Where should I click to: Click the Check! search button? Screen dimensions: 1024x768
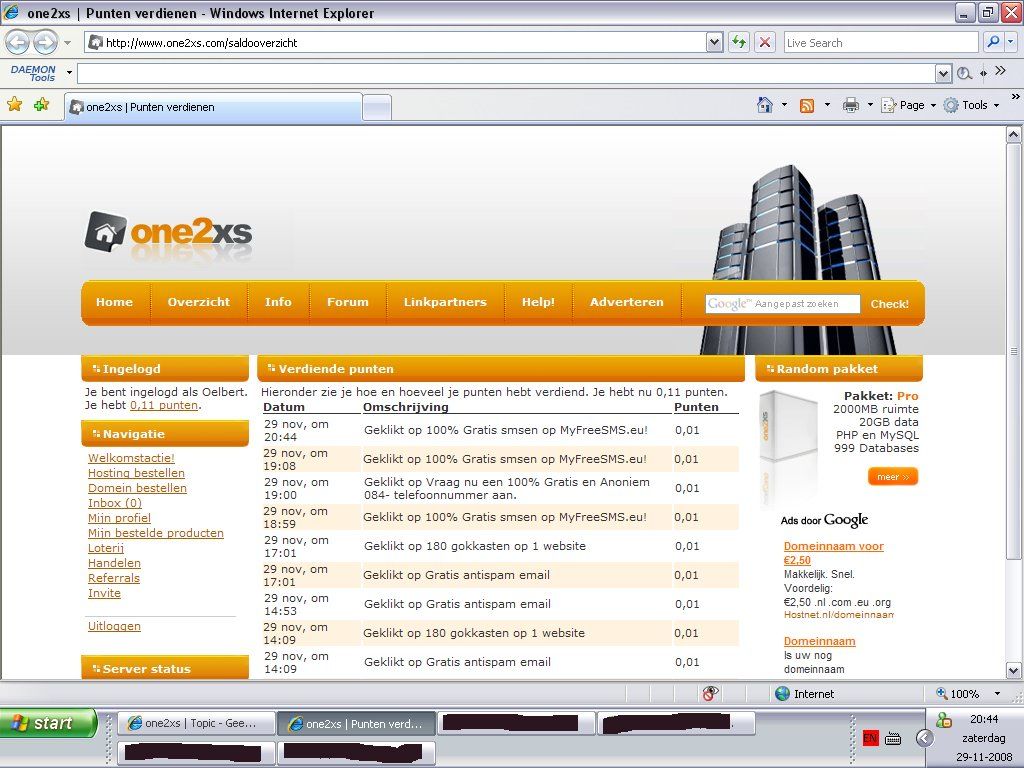click(889, 304)
